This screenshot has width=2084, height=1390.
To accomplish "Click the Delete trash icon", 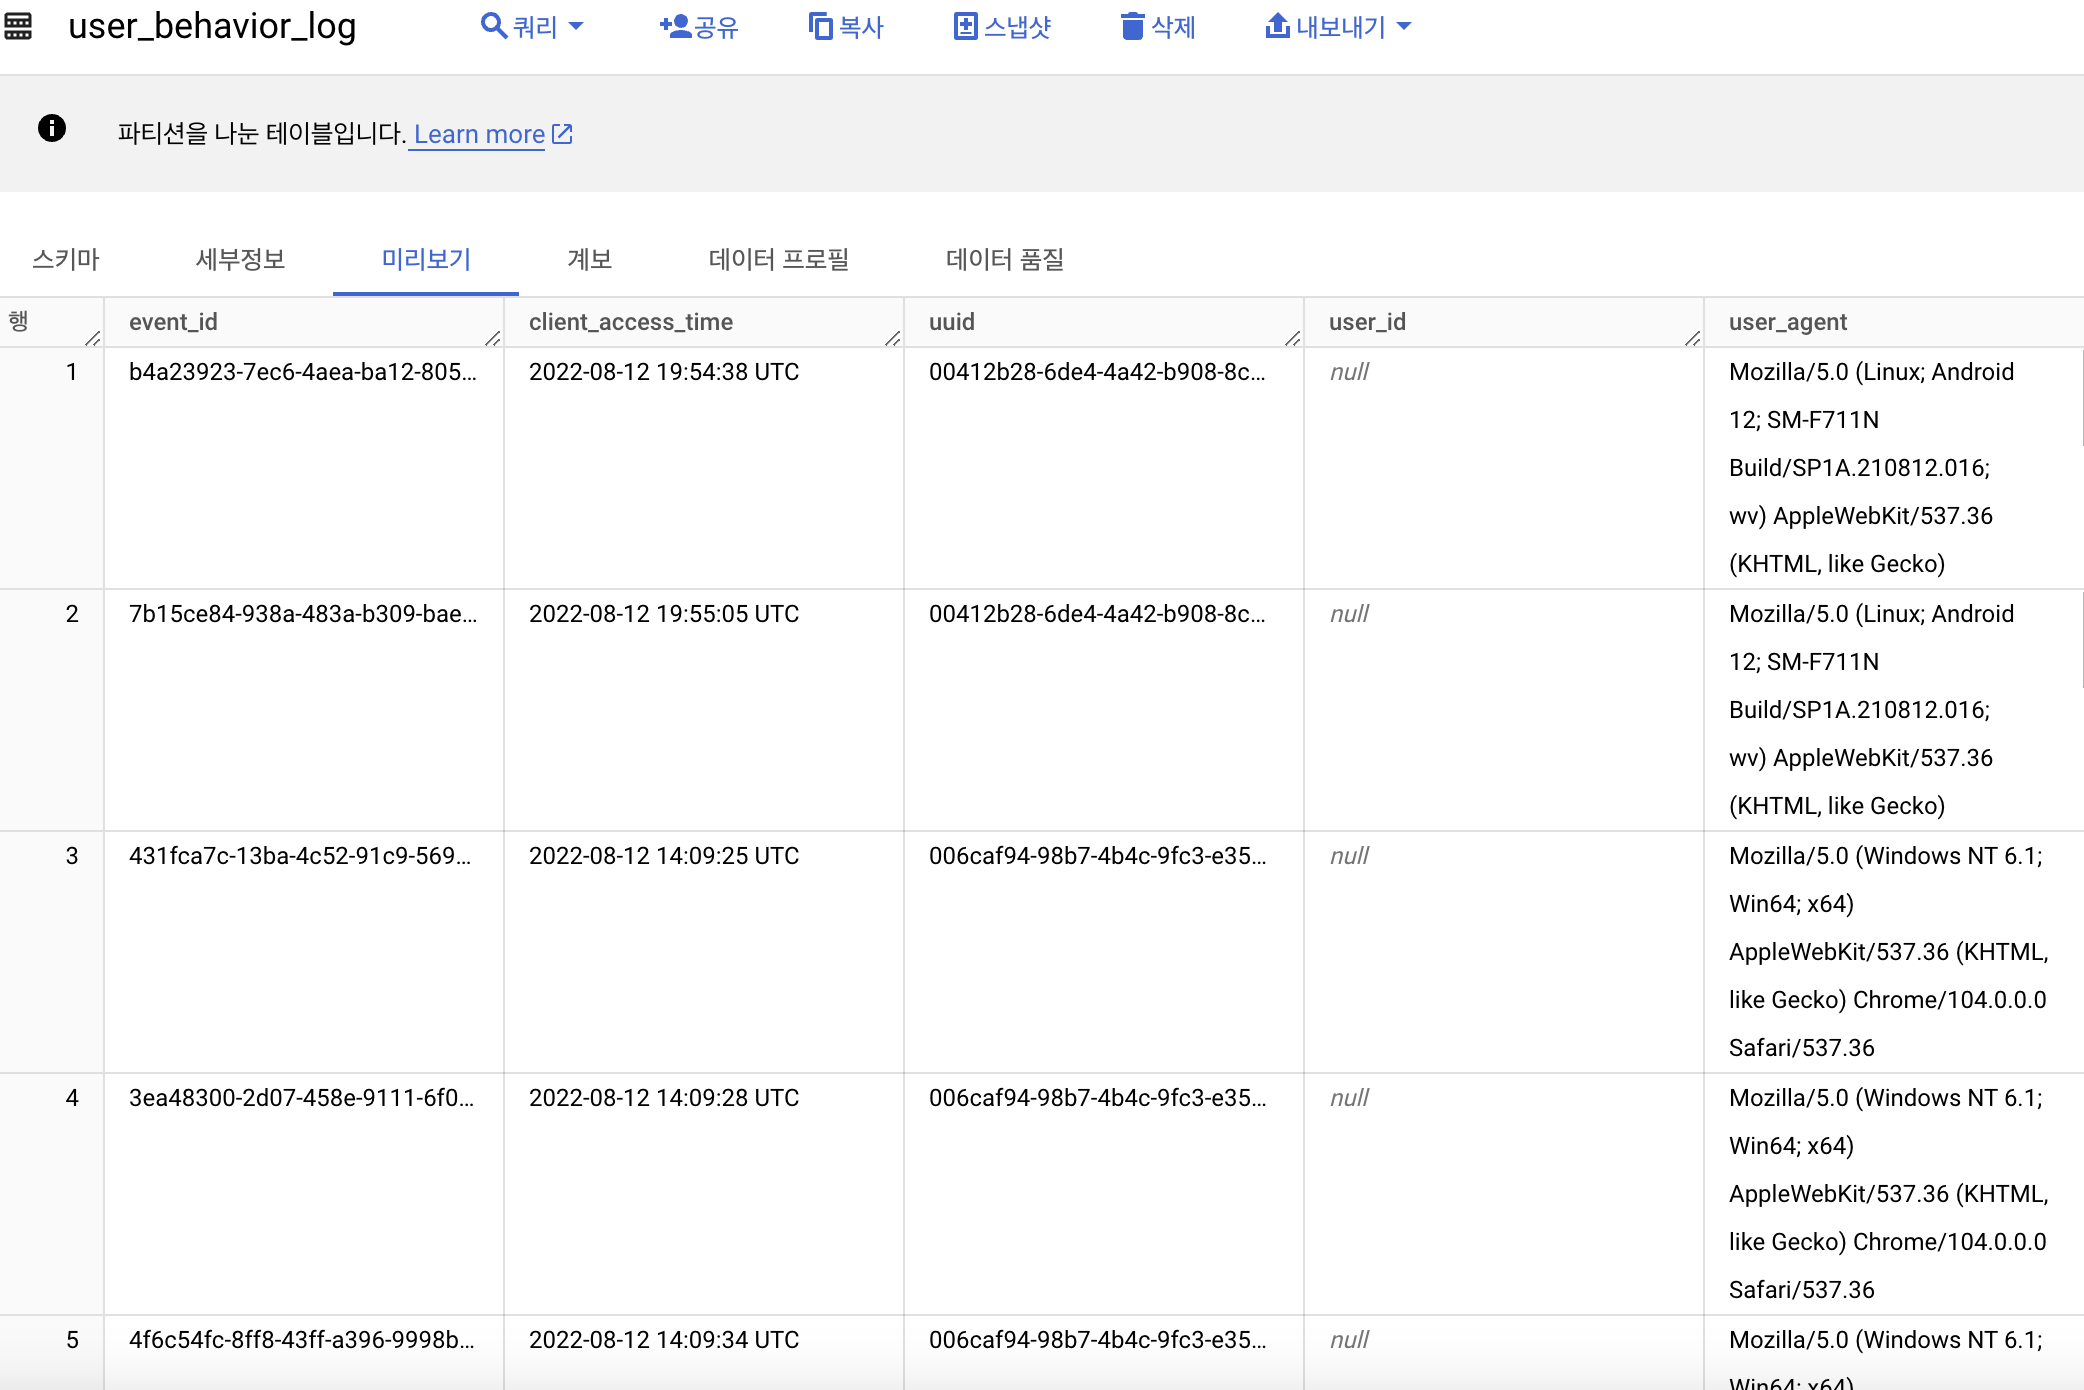I will 1132,26.
